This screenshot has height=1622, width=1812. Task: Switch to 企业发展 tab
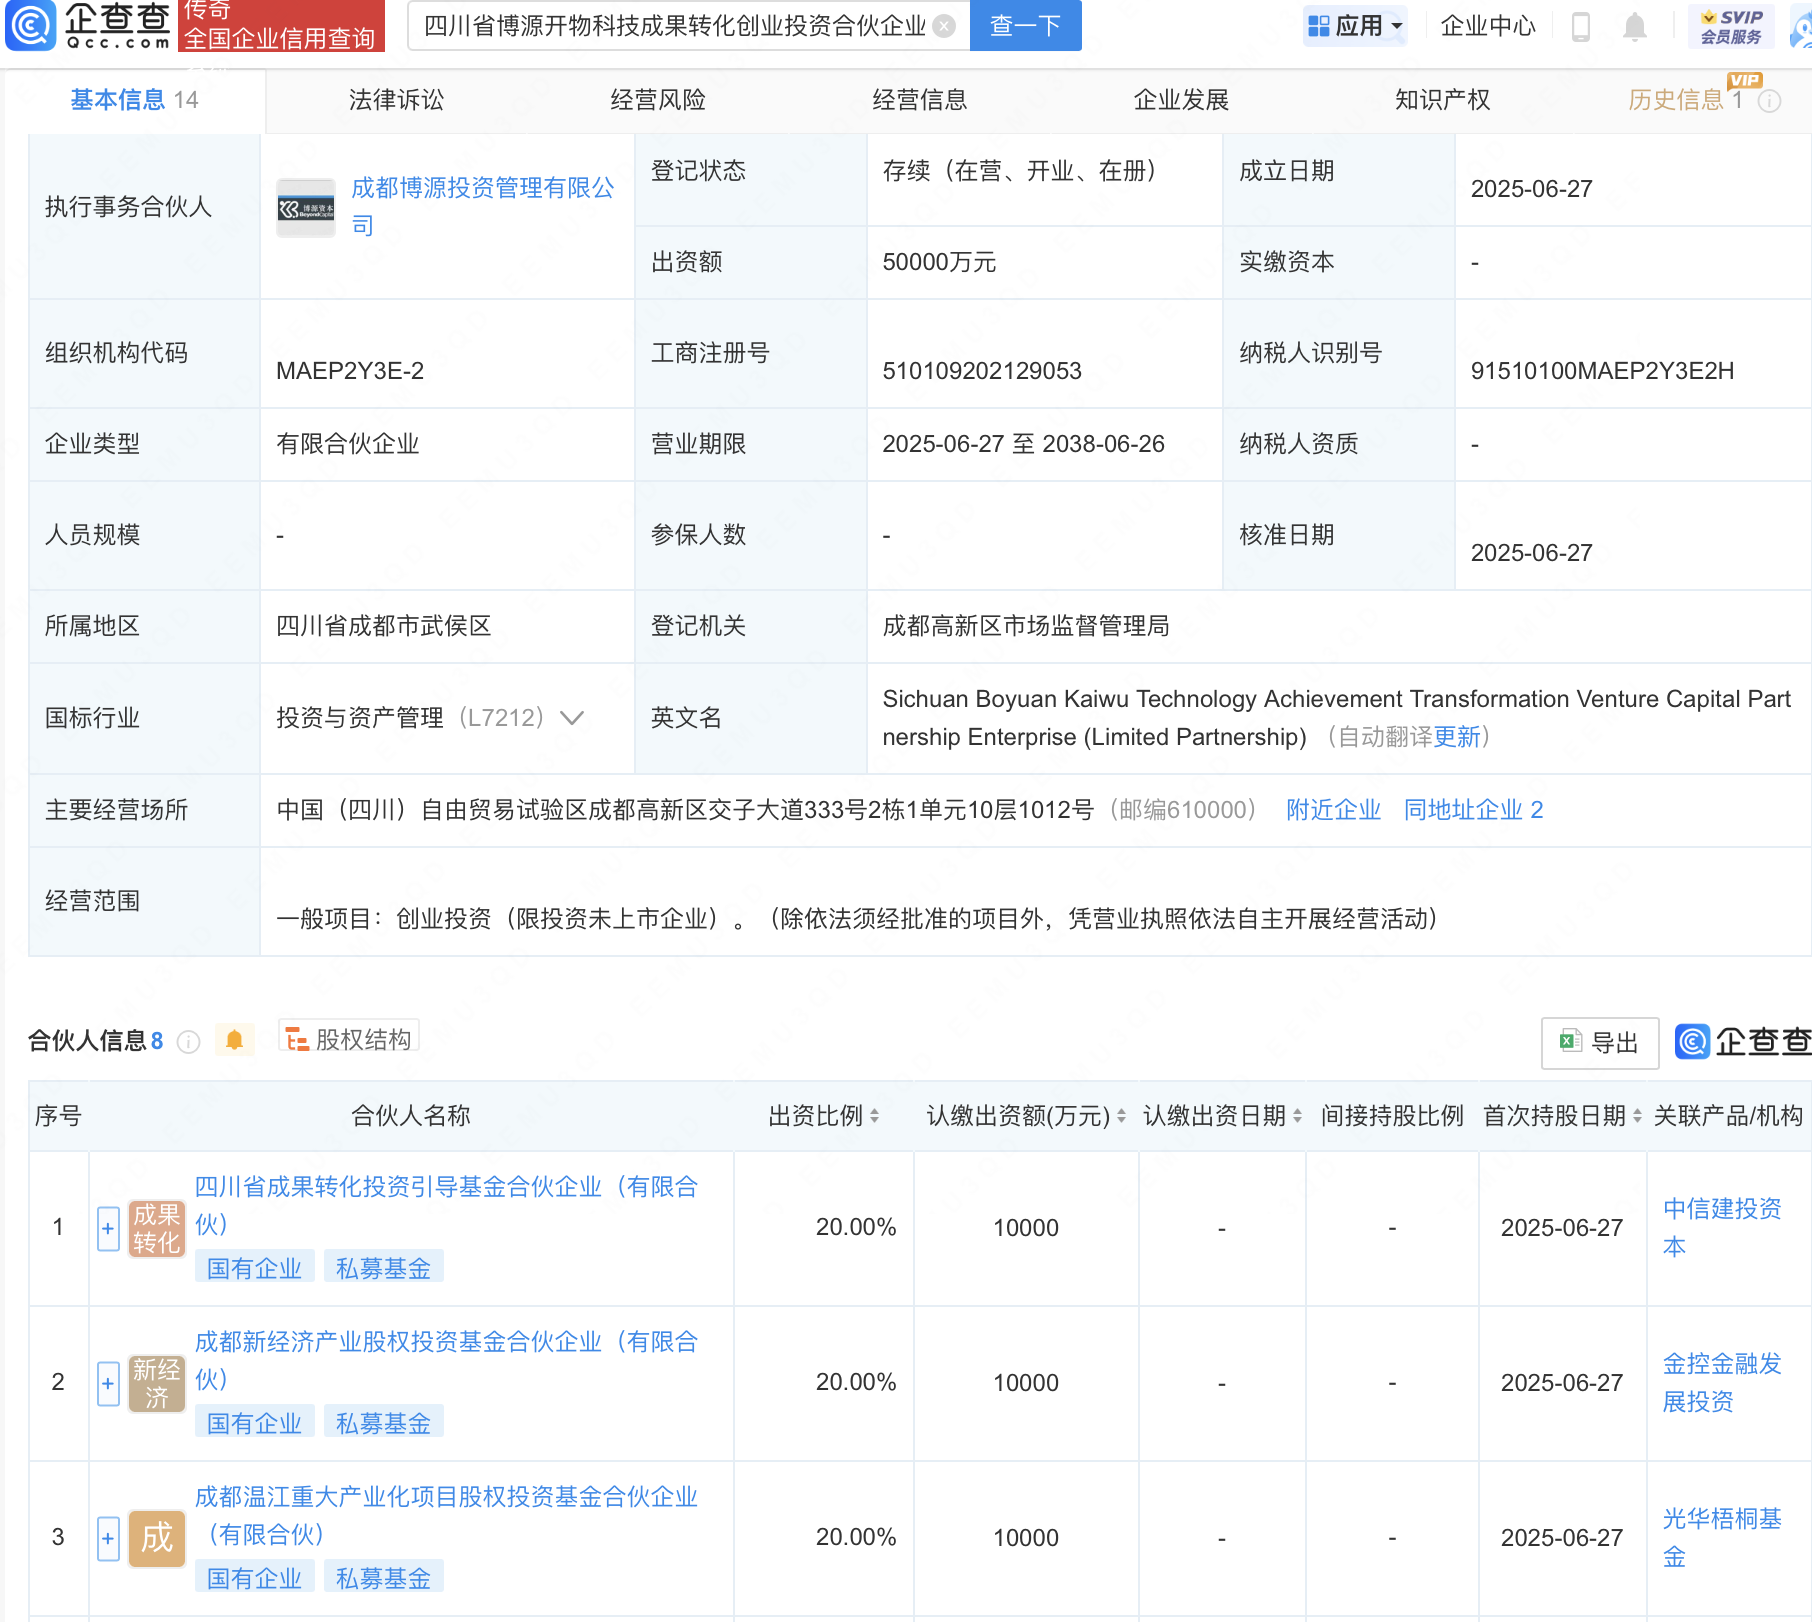pyautogui.click(x=1181, y=100)
